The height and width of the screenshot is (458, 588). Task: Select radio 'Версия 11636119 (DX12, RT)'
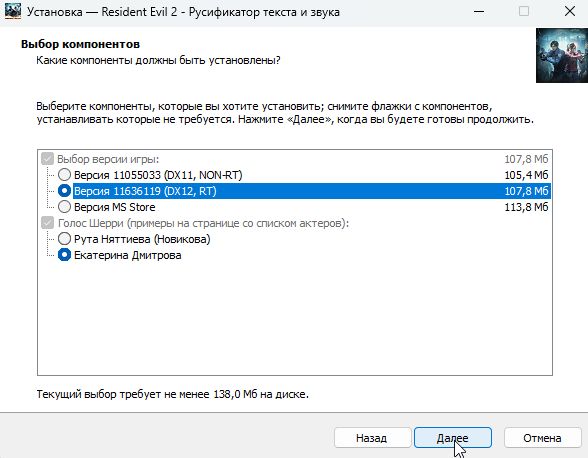[x=64, y=191]
